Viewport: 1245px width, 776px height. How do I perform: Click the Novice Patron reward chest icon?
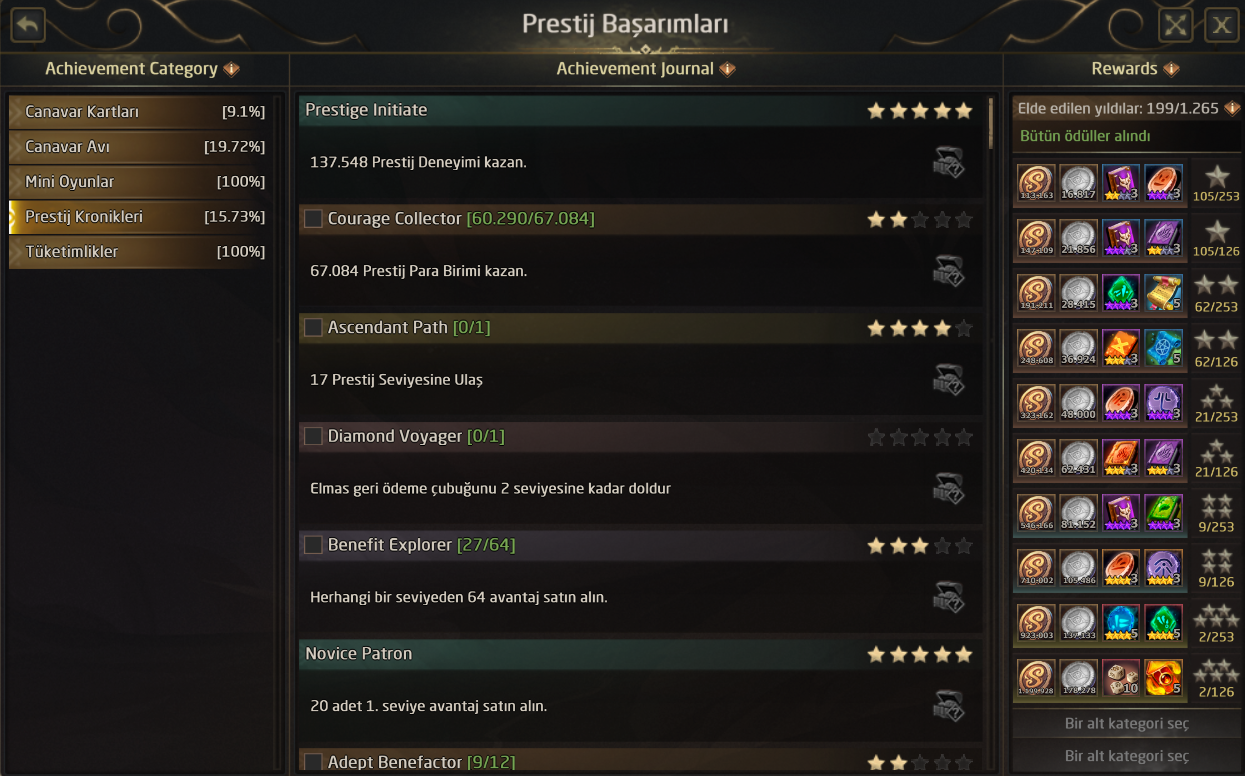(x=948, y=706)
